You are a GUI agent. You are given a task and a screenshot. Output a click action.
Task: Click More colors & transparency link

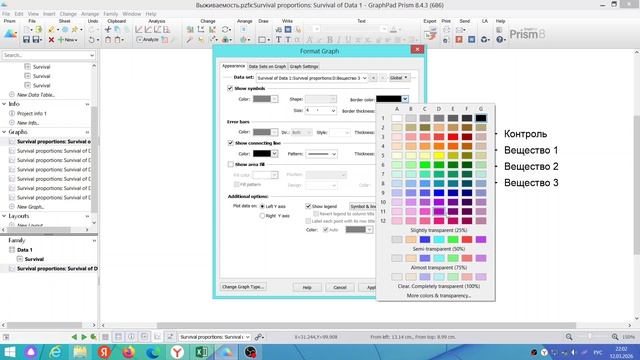(x=438, y=296)
